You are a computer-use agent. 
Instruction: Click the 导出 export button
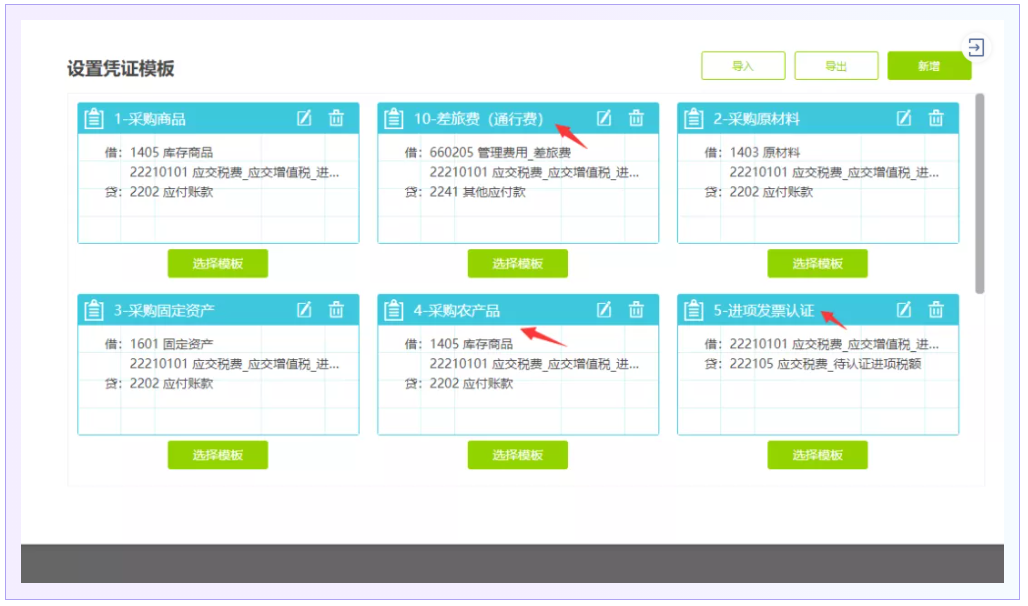836,66
